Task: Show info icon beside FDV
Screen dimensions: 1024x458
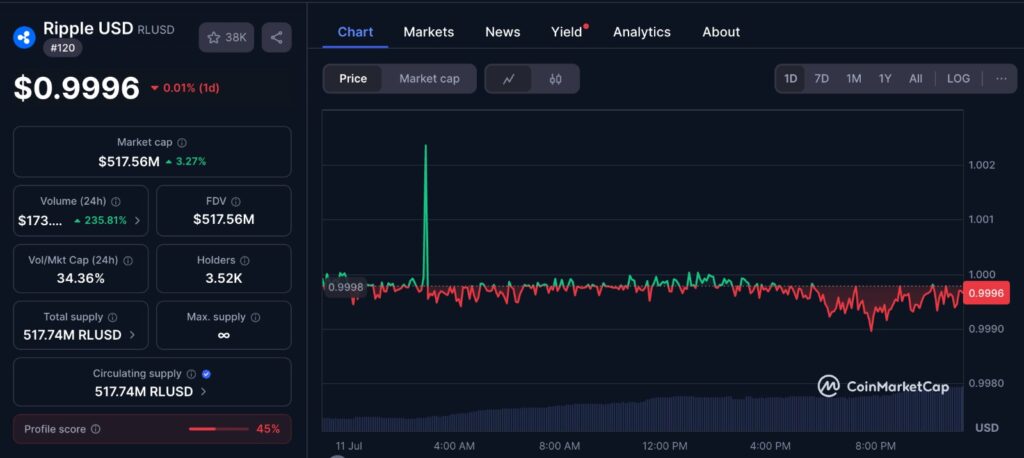Action: tap(236, 202)
